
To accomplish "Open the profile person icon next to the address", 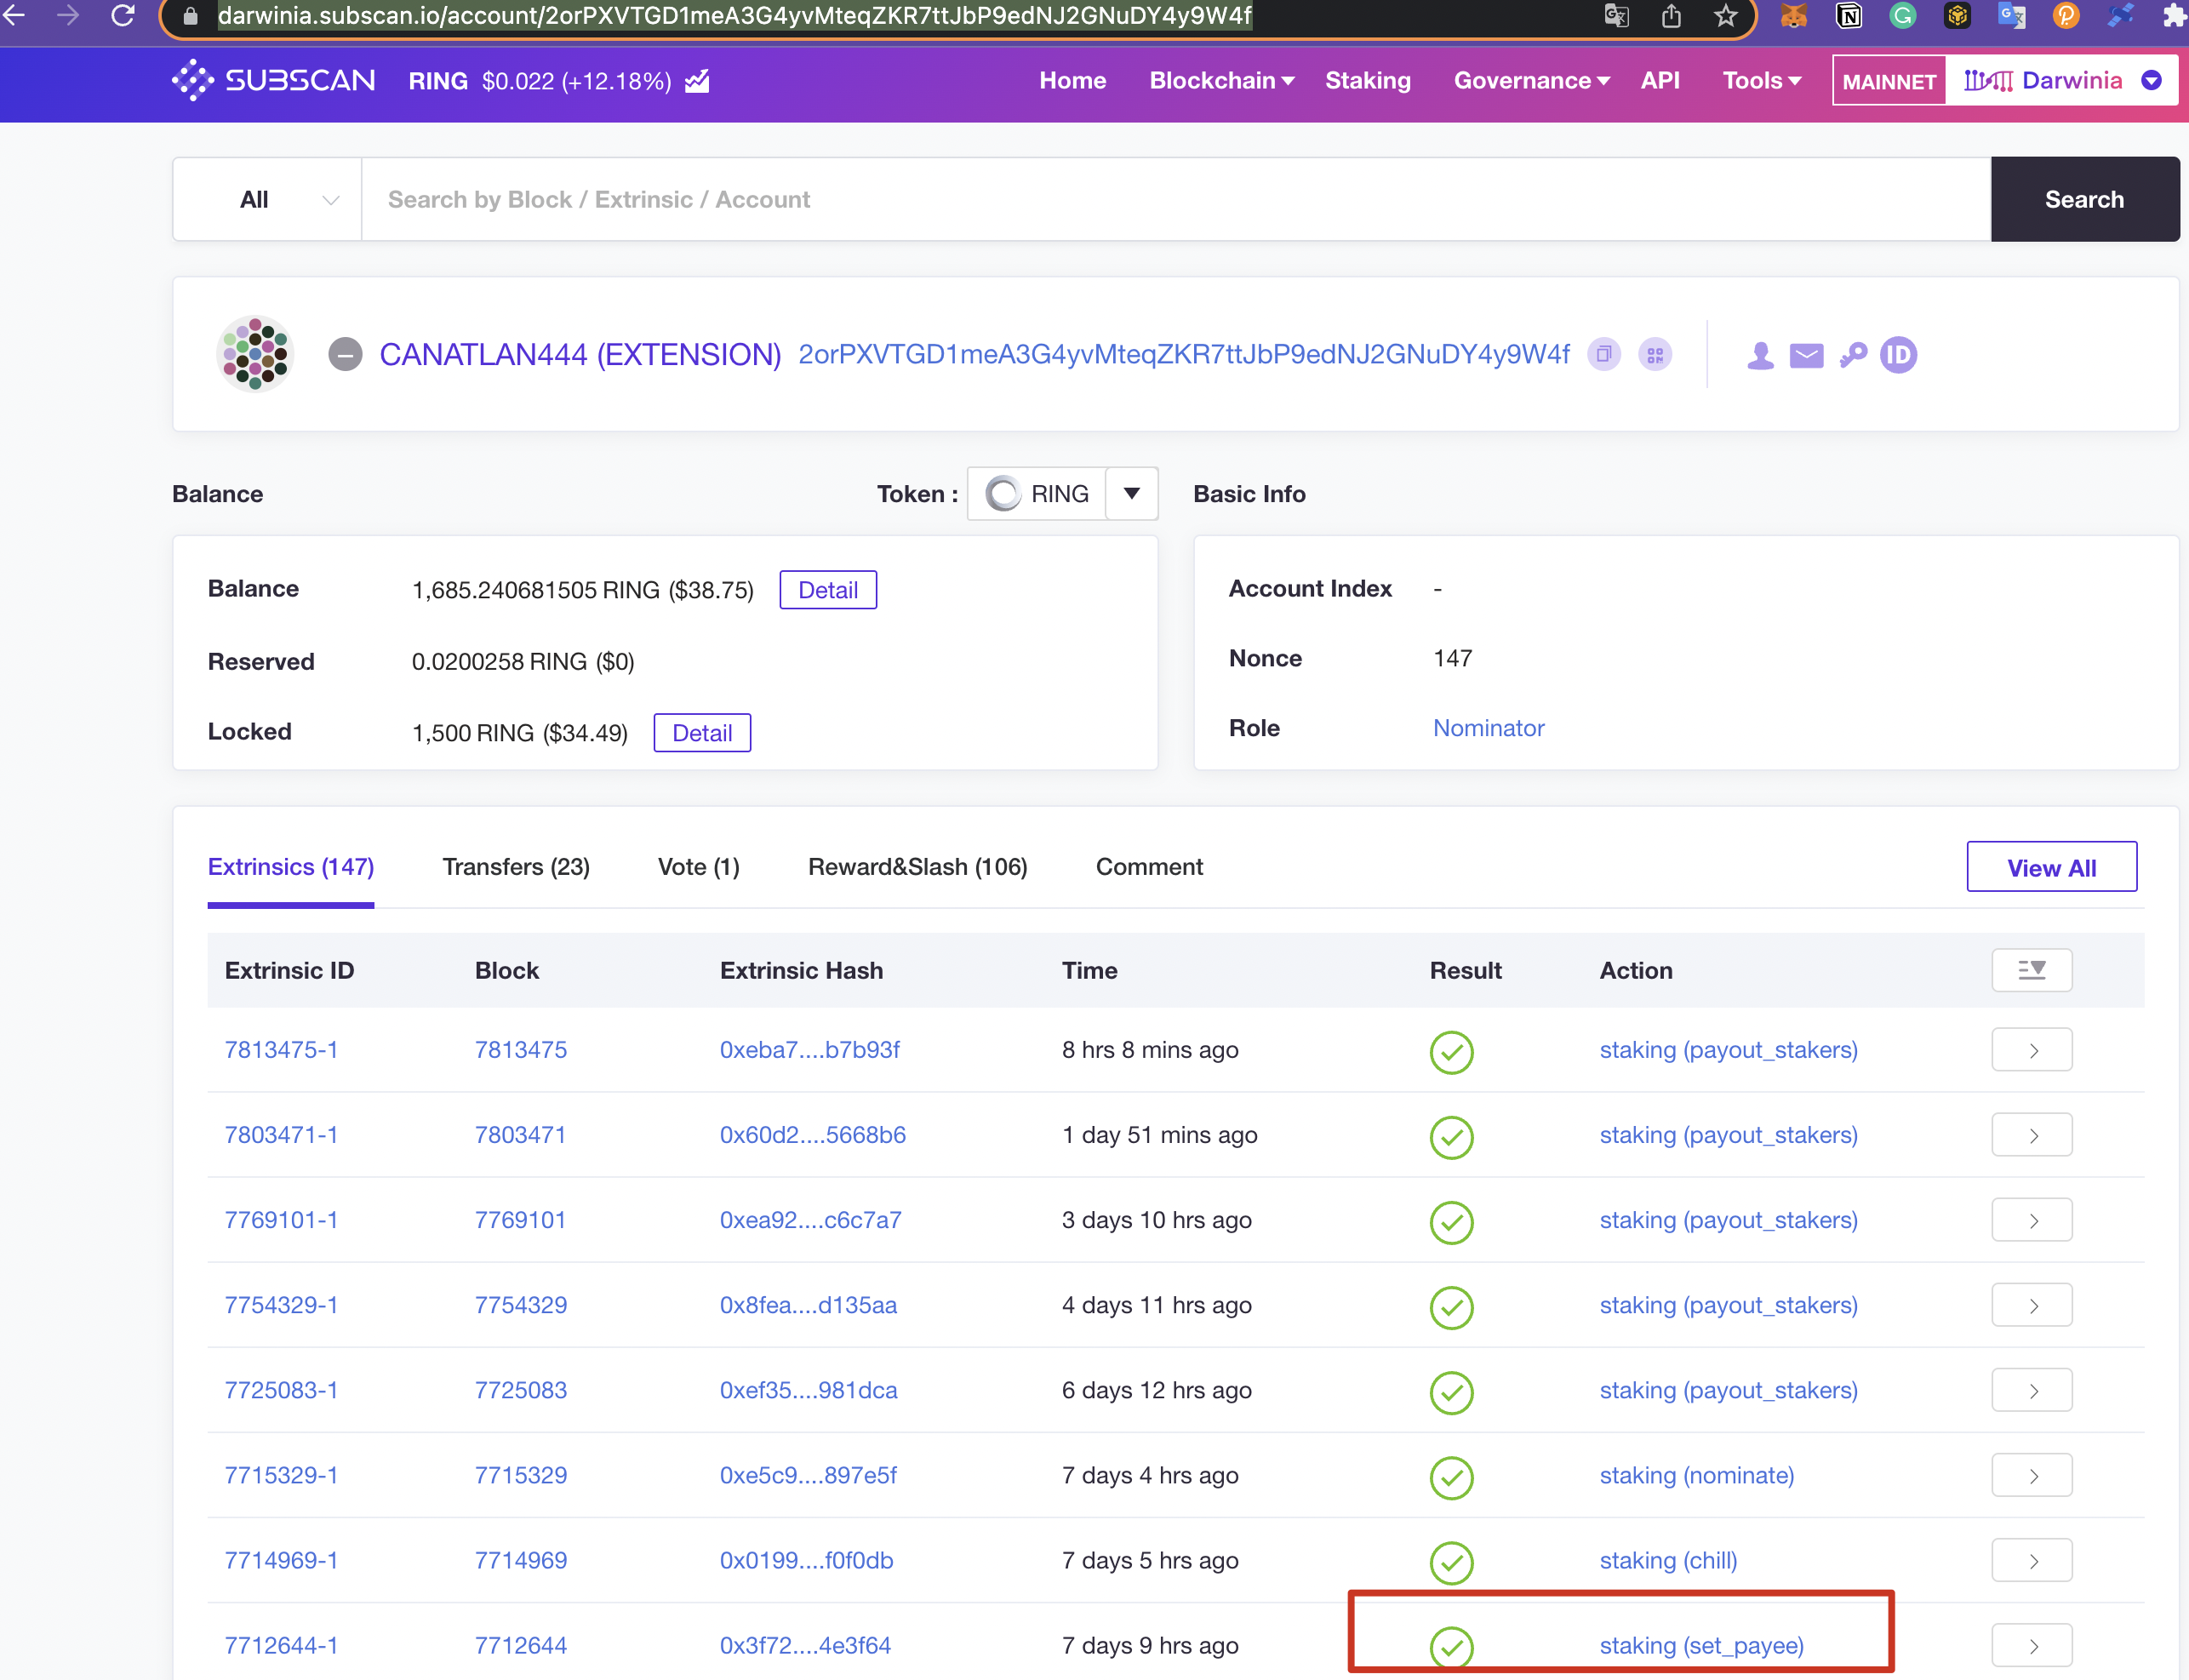I will (1760, 355).
